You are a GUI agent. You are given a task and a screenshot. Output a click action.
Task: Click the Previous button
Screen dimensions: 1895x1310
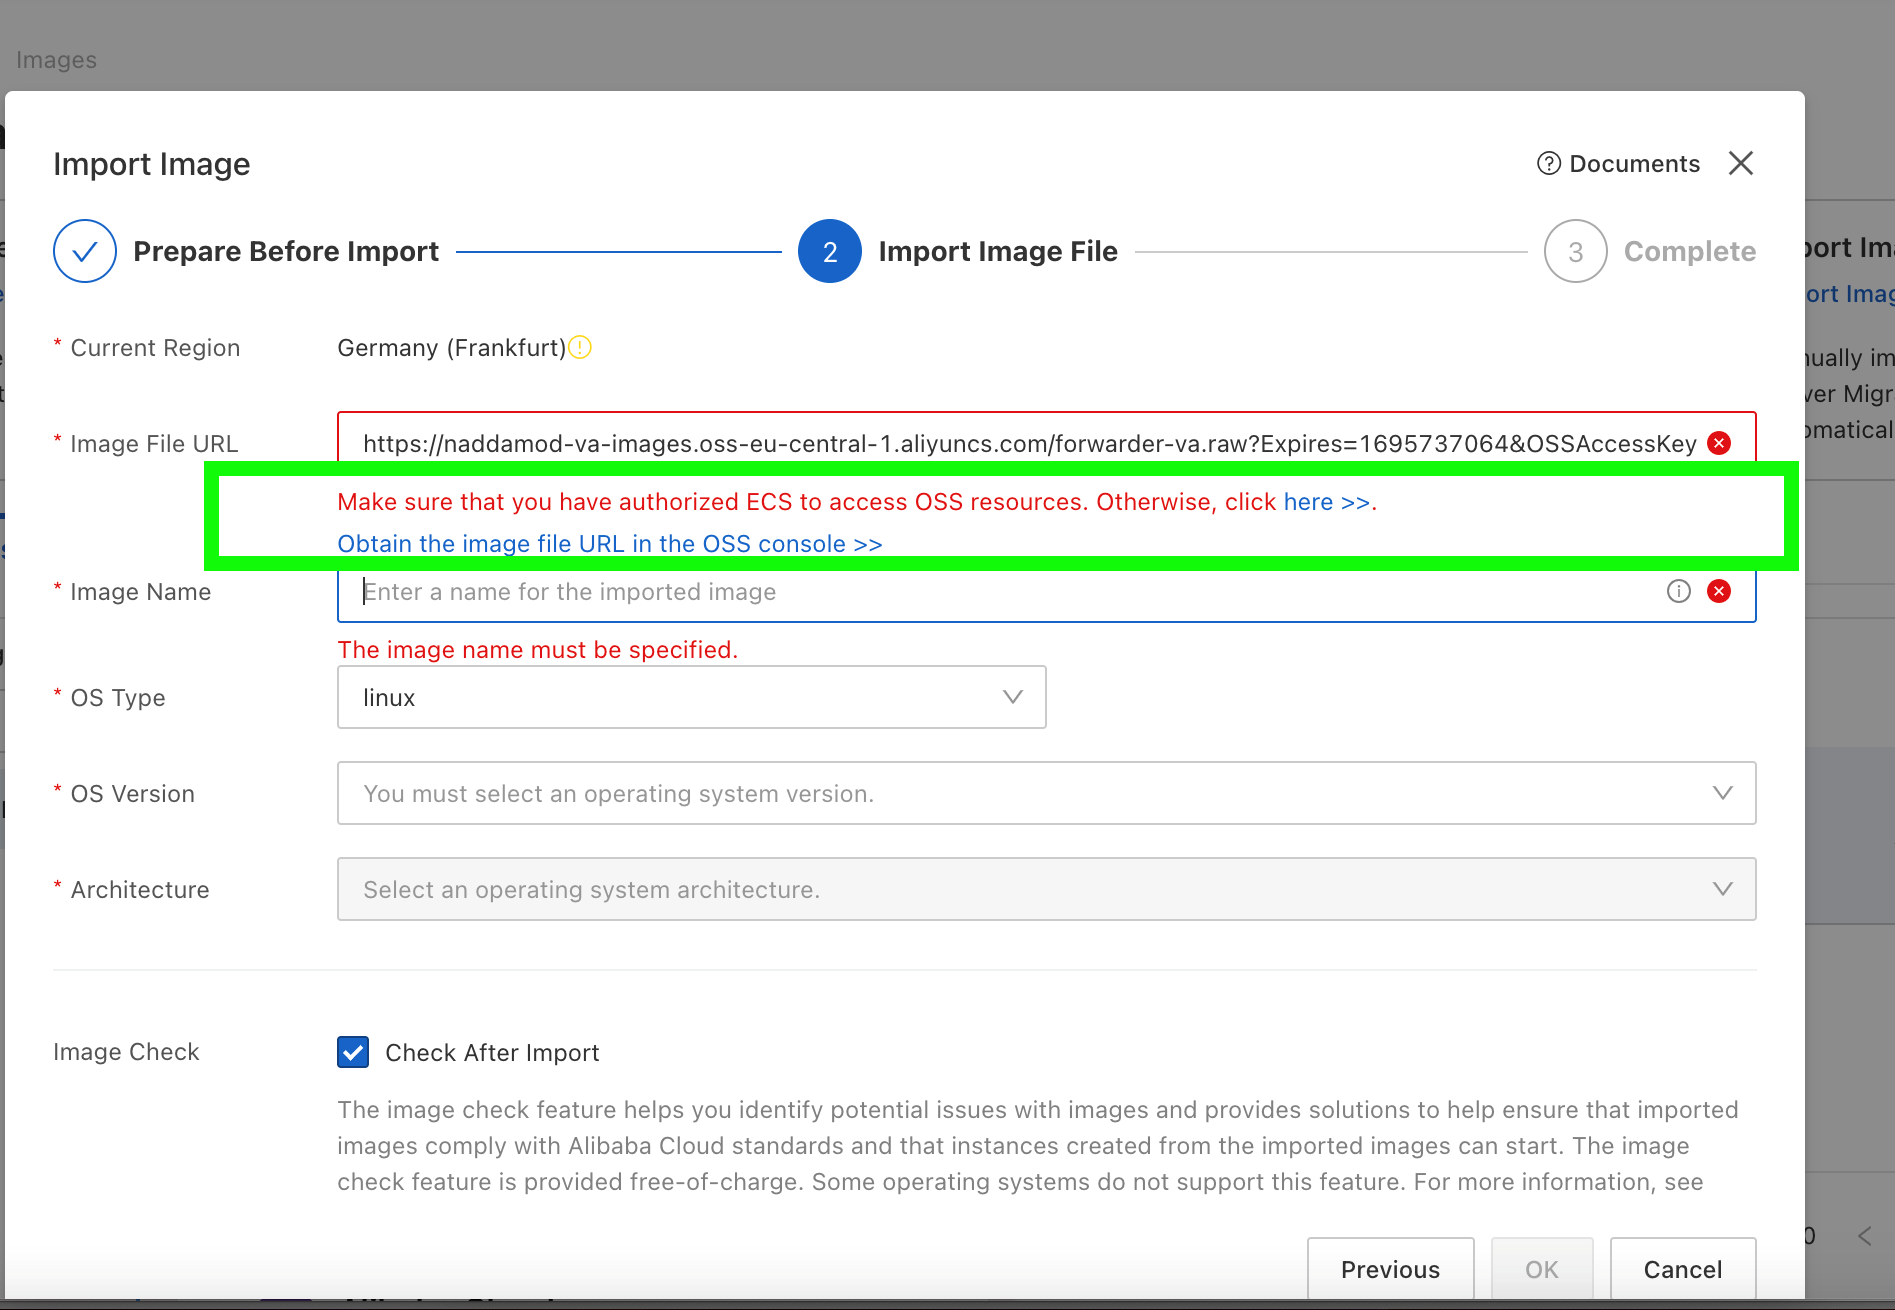tap(1391, 1269)
